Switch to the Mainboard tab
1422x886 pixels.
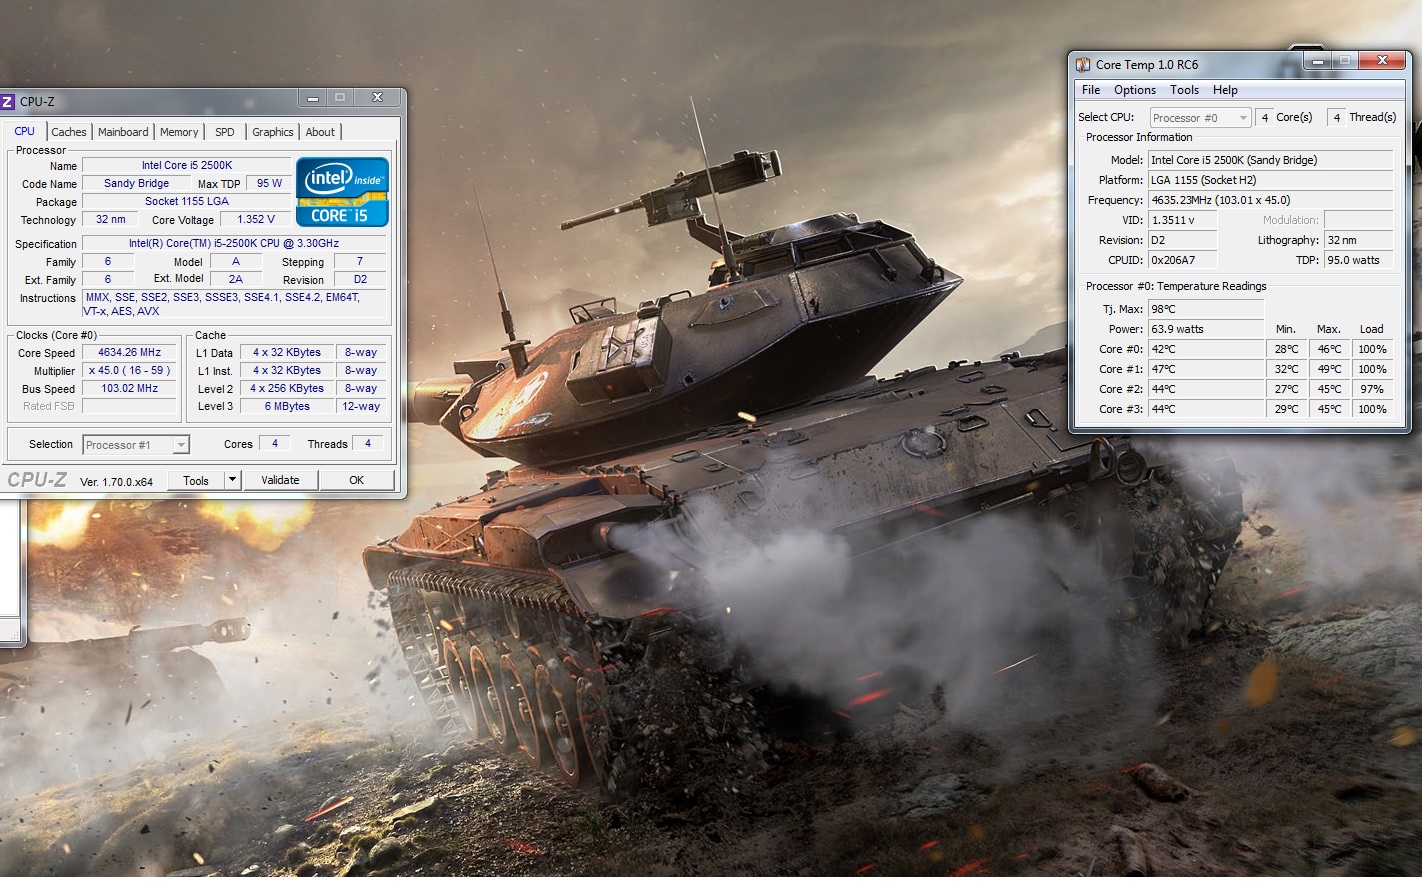coord(123,132)
